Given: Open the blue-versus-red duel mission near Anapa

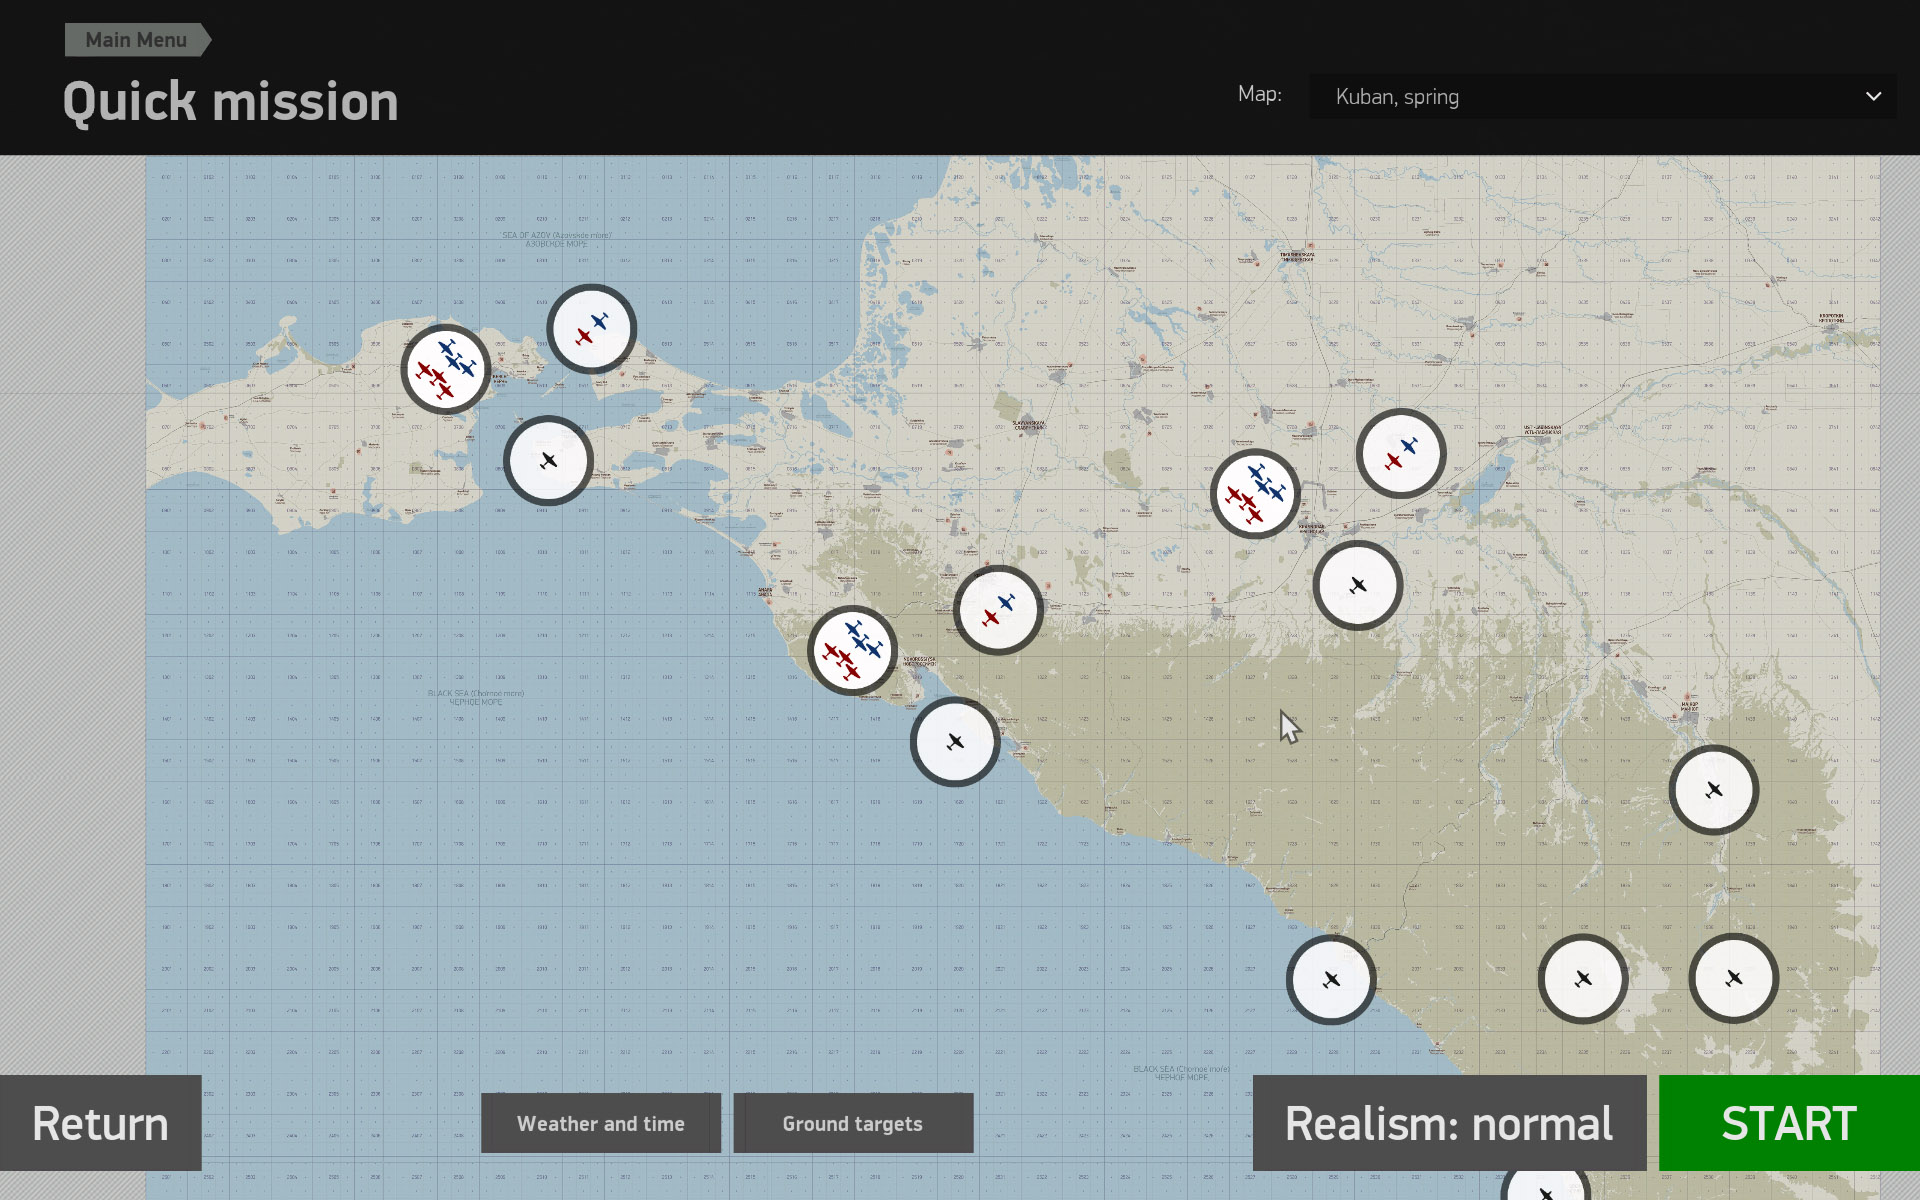Looking at the screenshot, I should click(997, 608).
